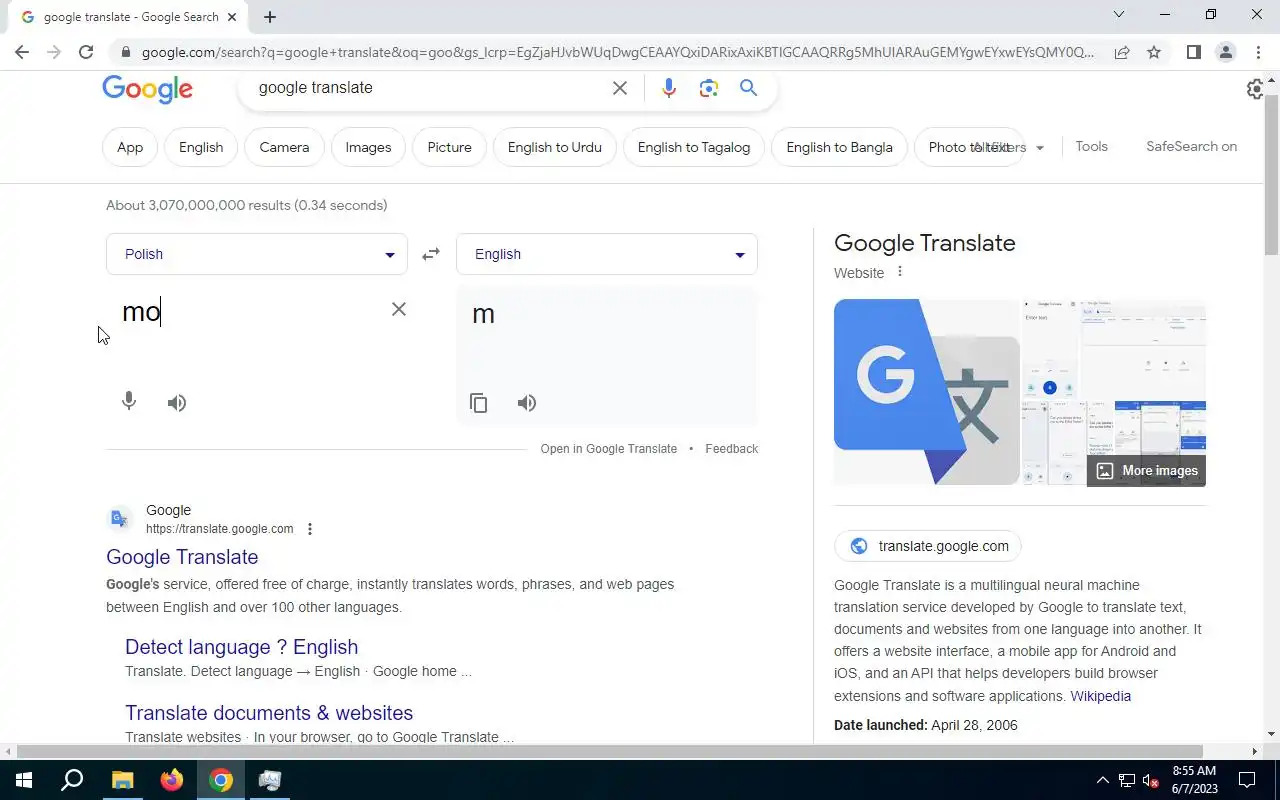Viewport: 1280px width, 800px height.
Task: Click the blue search magnifier icon
Action: (748, 88)
